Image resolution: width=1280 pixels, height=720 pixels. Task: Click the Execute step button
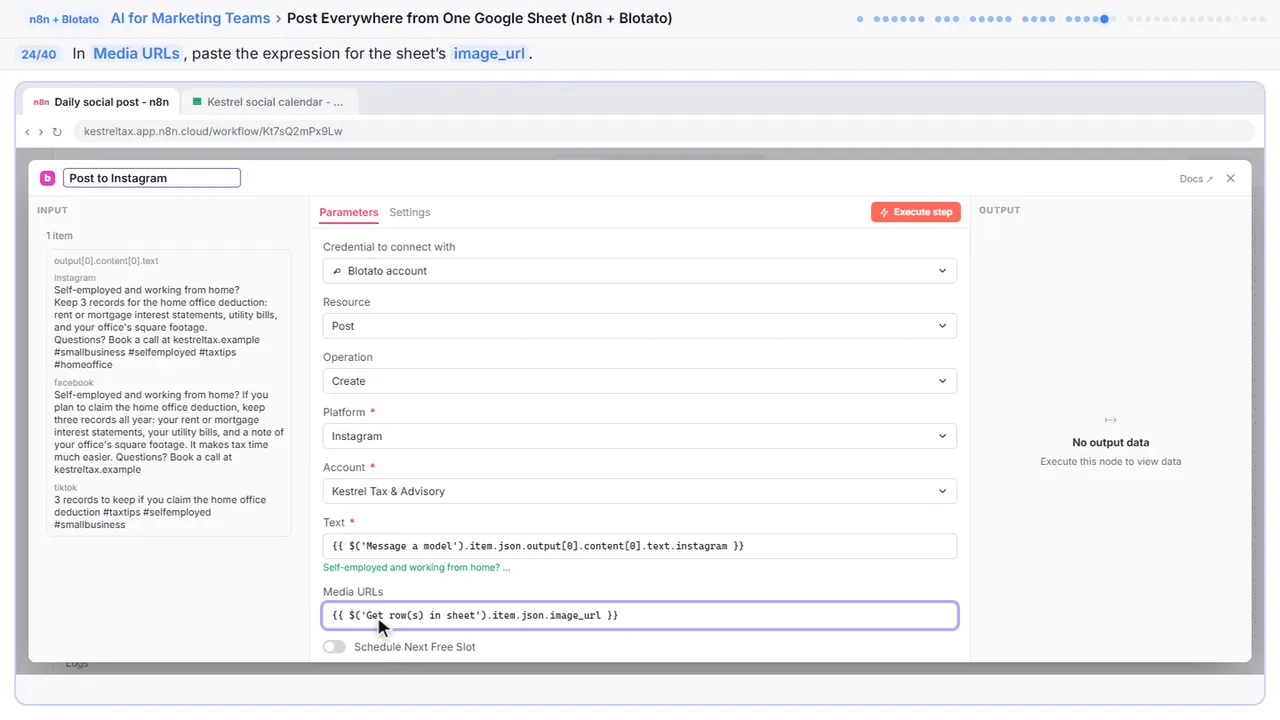click(x=916, y=212)
